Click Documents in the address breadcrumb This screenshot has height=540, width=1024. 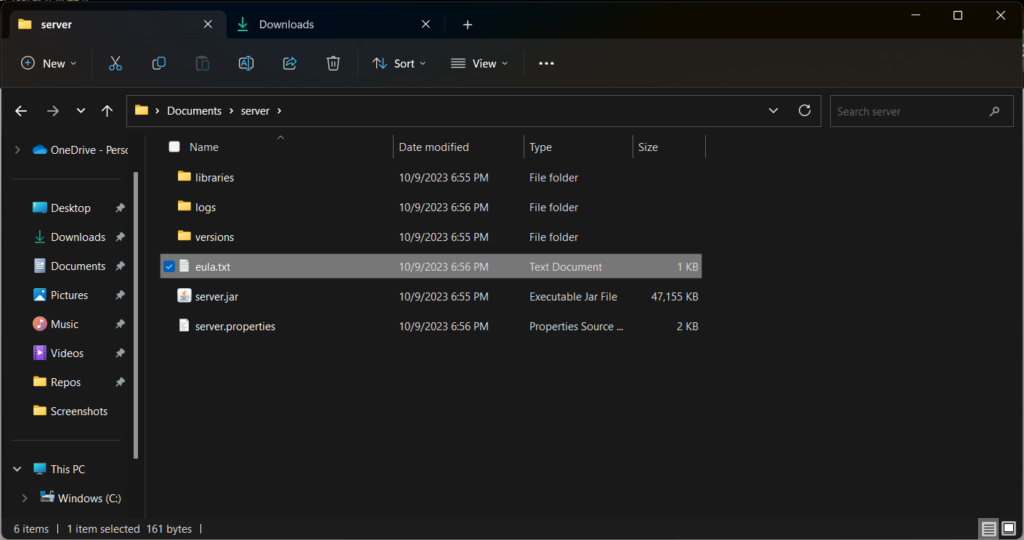tap(194, 111)
